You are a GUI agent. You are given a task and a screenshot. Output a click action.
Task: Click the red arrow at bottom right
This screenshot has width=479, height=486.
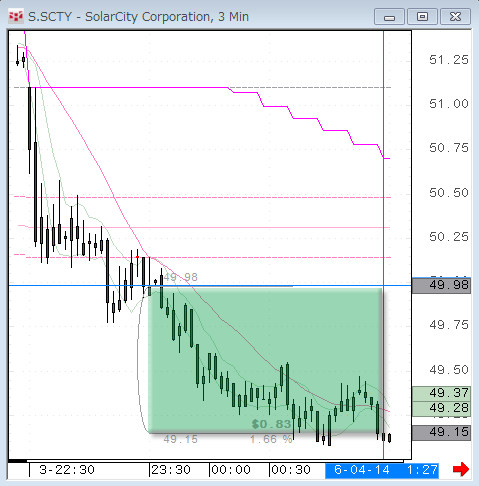tap(461, 470)
